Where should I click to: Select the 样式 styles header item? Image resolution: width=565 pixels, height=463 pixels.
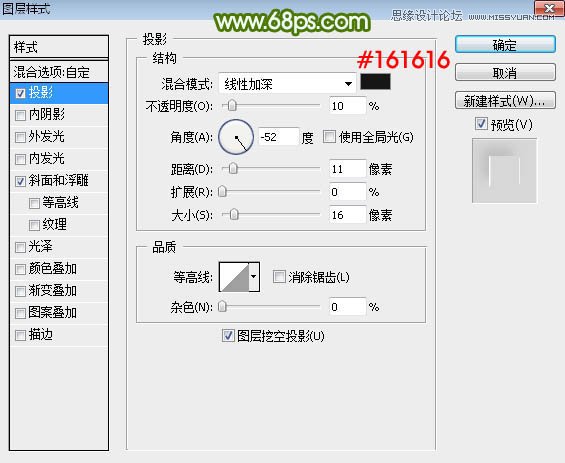[59, 47]
